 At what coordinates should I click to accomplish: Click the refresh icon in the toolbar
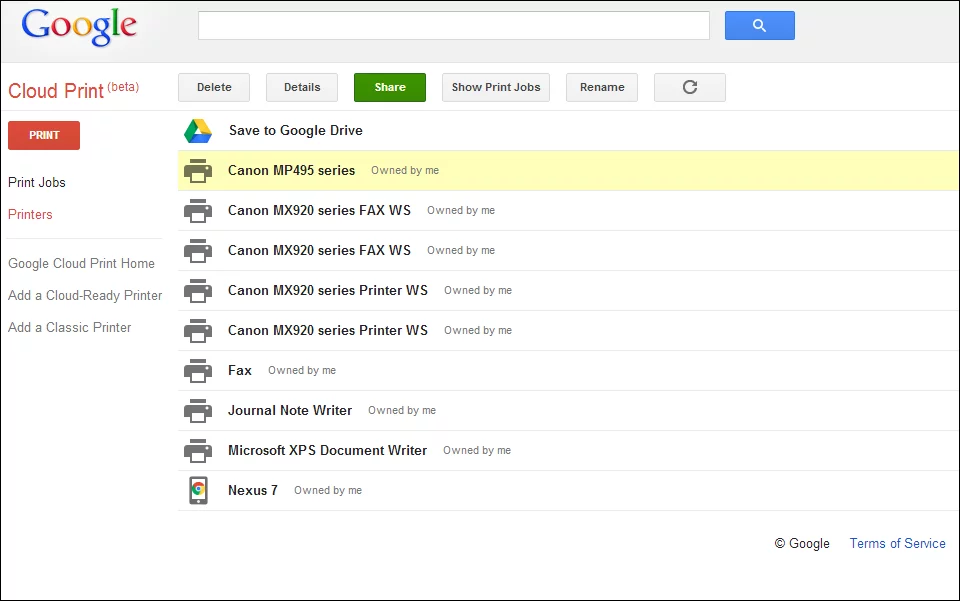[x=689, y=87]
